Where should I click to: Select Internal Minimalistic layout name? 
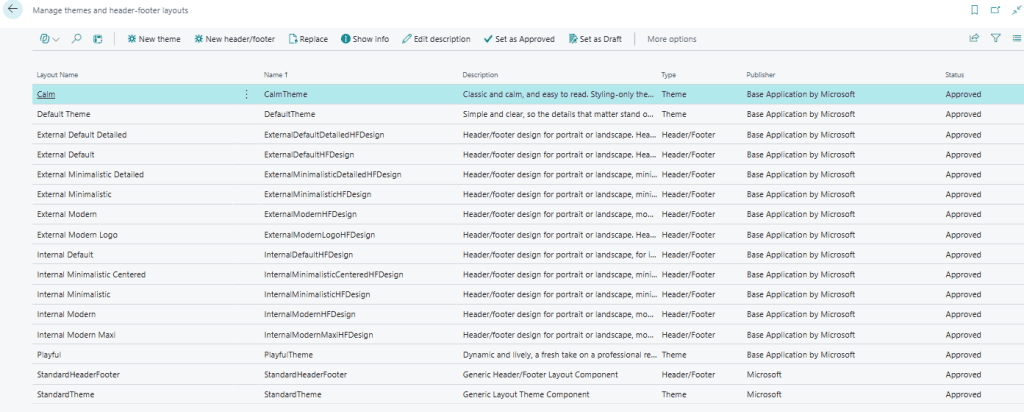pyautogui.click(x=74, y=294)
